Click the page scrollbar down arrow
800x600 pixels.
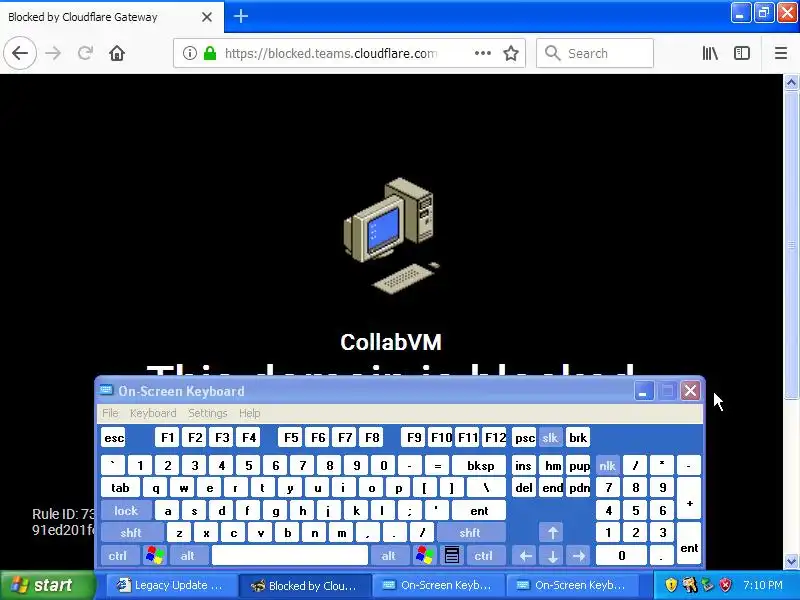(x=791, y=561)
